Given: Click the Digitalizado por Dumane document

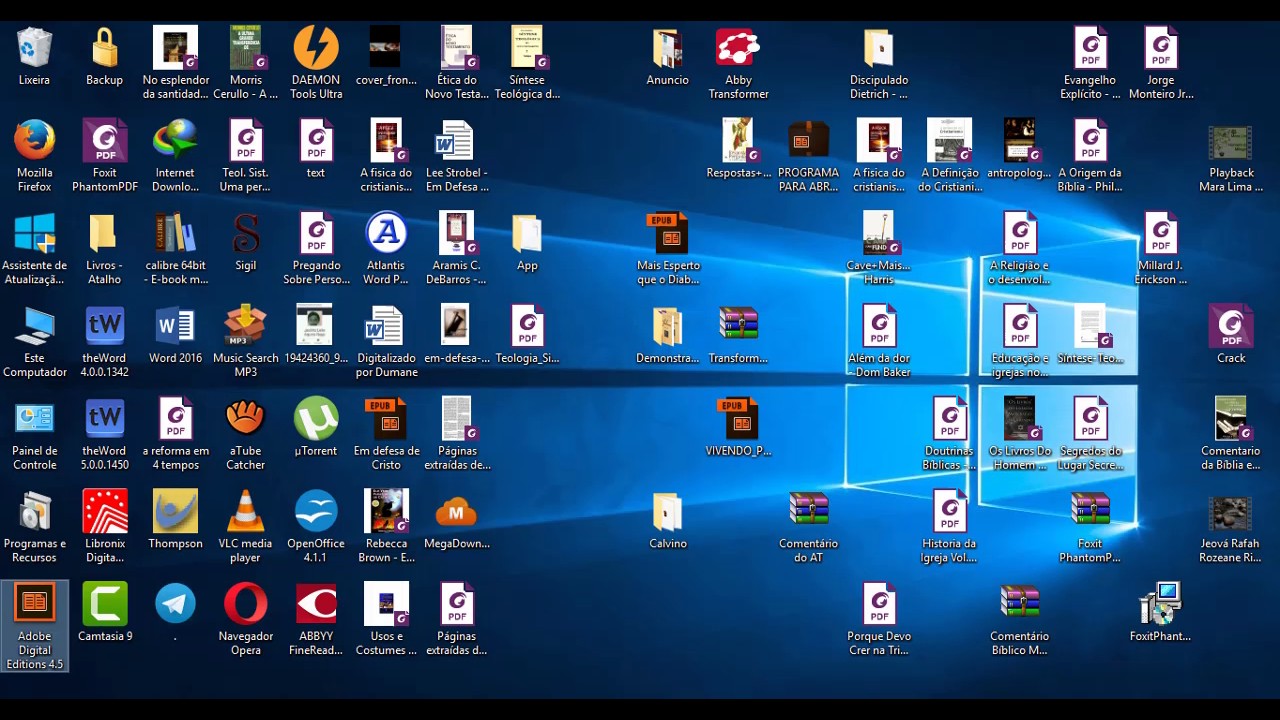Looking at the screenshot, I should tap(386, 327).
